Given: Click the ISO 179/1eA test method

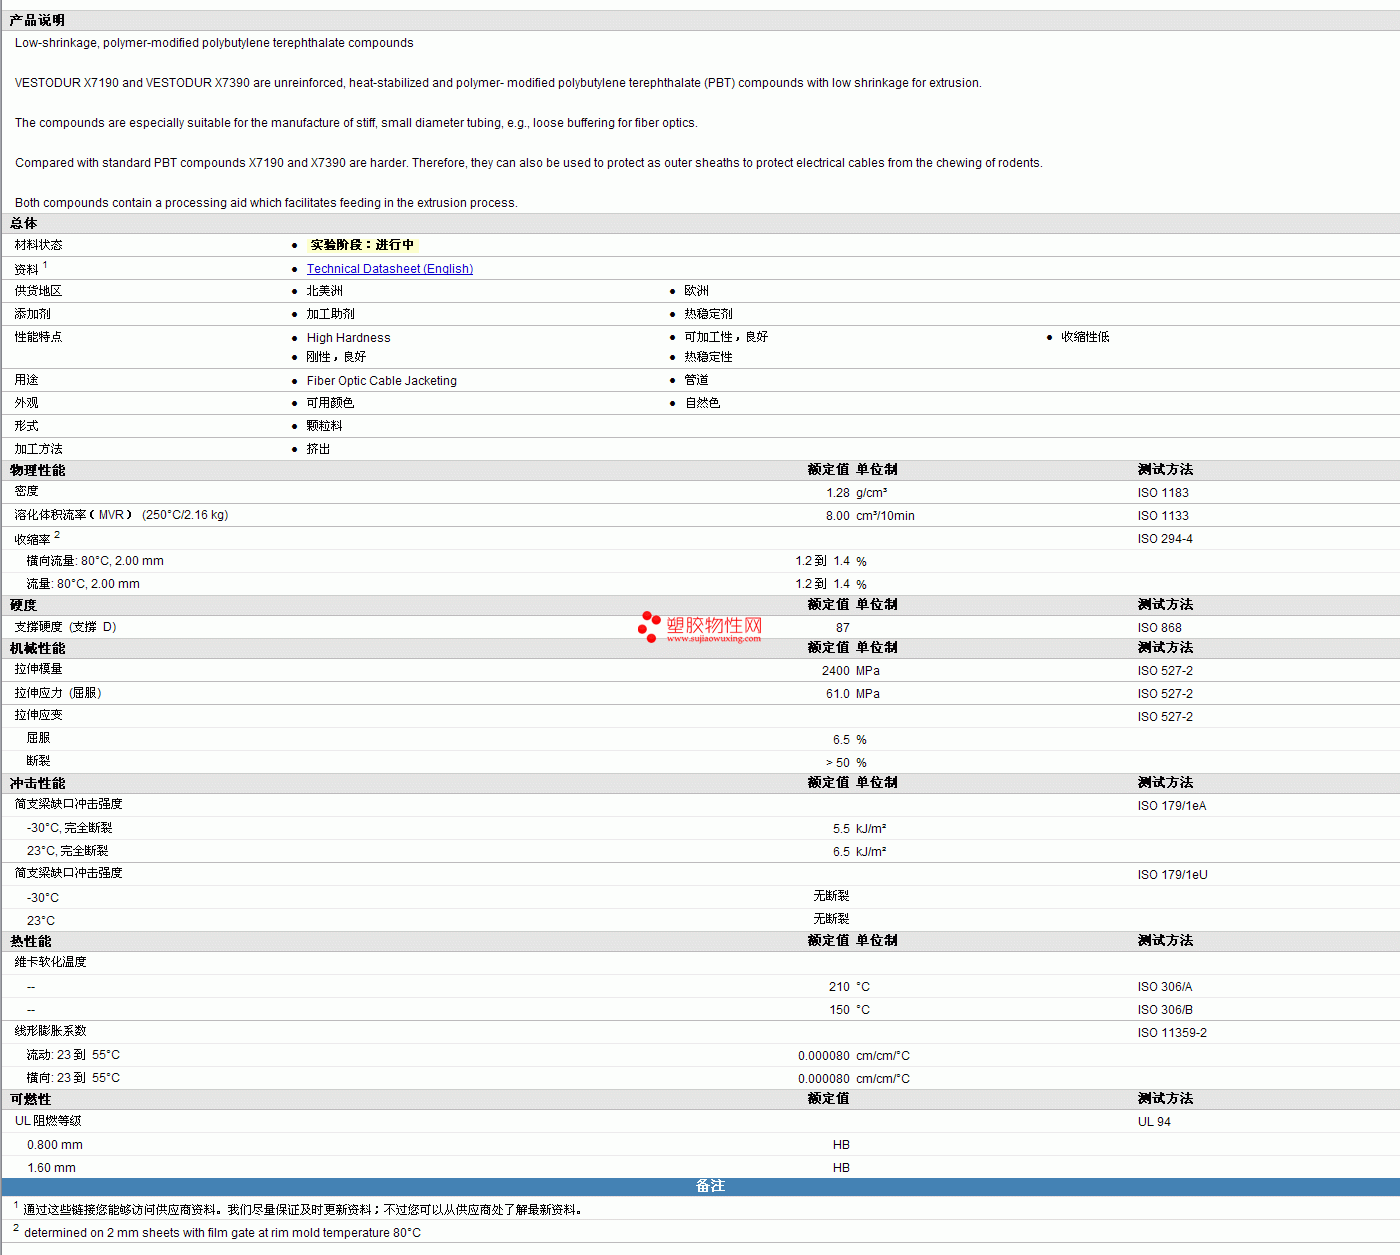Looking at the screenshot, I should pyautogui.click(x=1172, y=806).
